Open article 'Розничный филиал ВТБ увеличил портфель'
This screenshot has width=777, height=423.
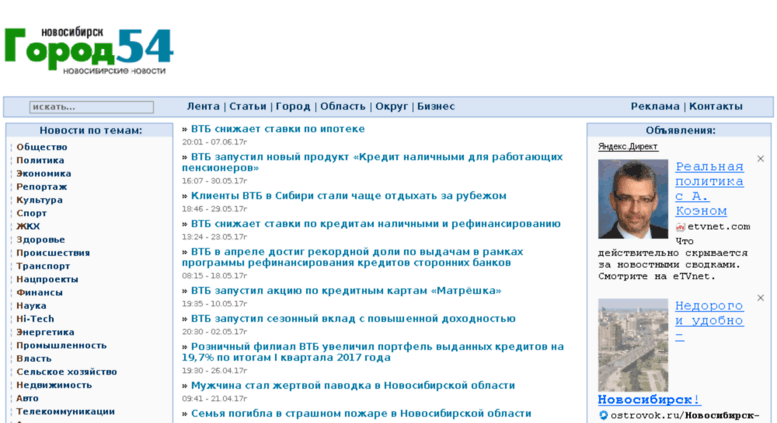pyautogui.click(x=373, y=352)
